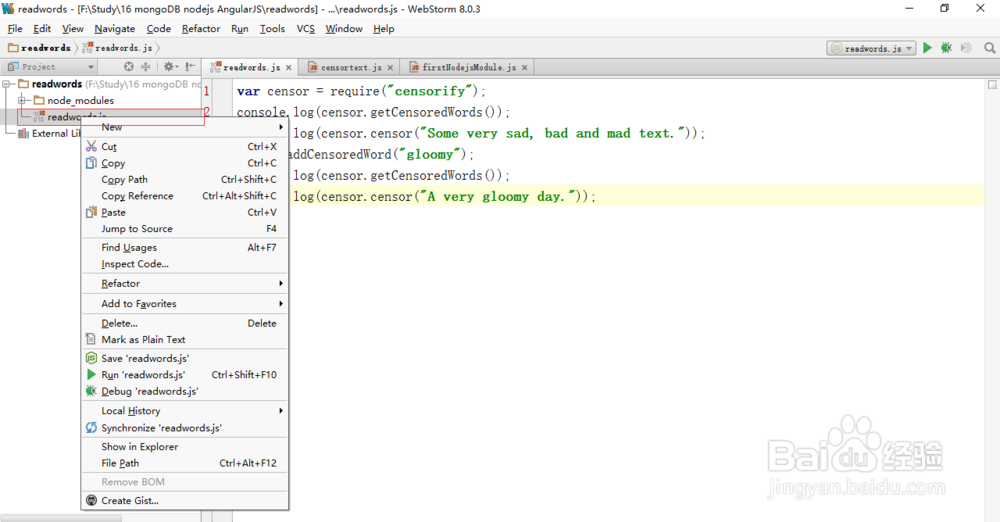Click the External Libraries icon in tree
Image resolution: width=1000 pixels, height=522 pixels.
(x=24, y=133)
